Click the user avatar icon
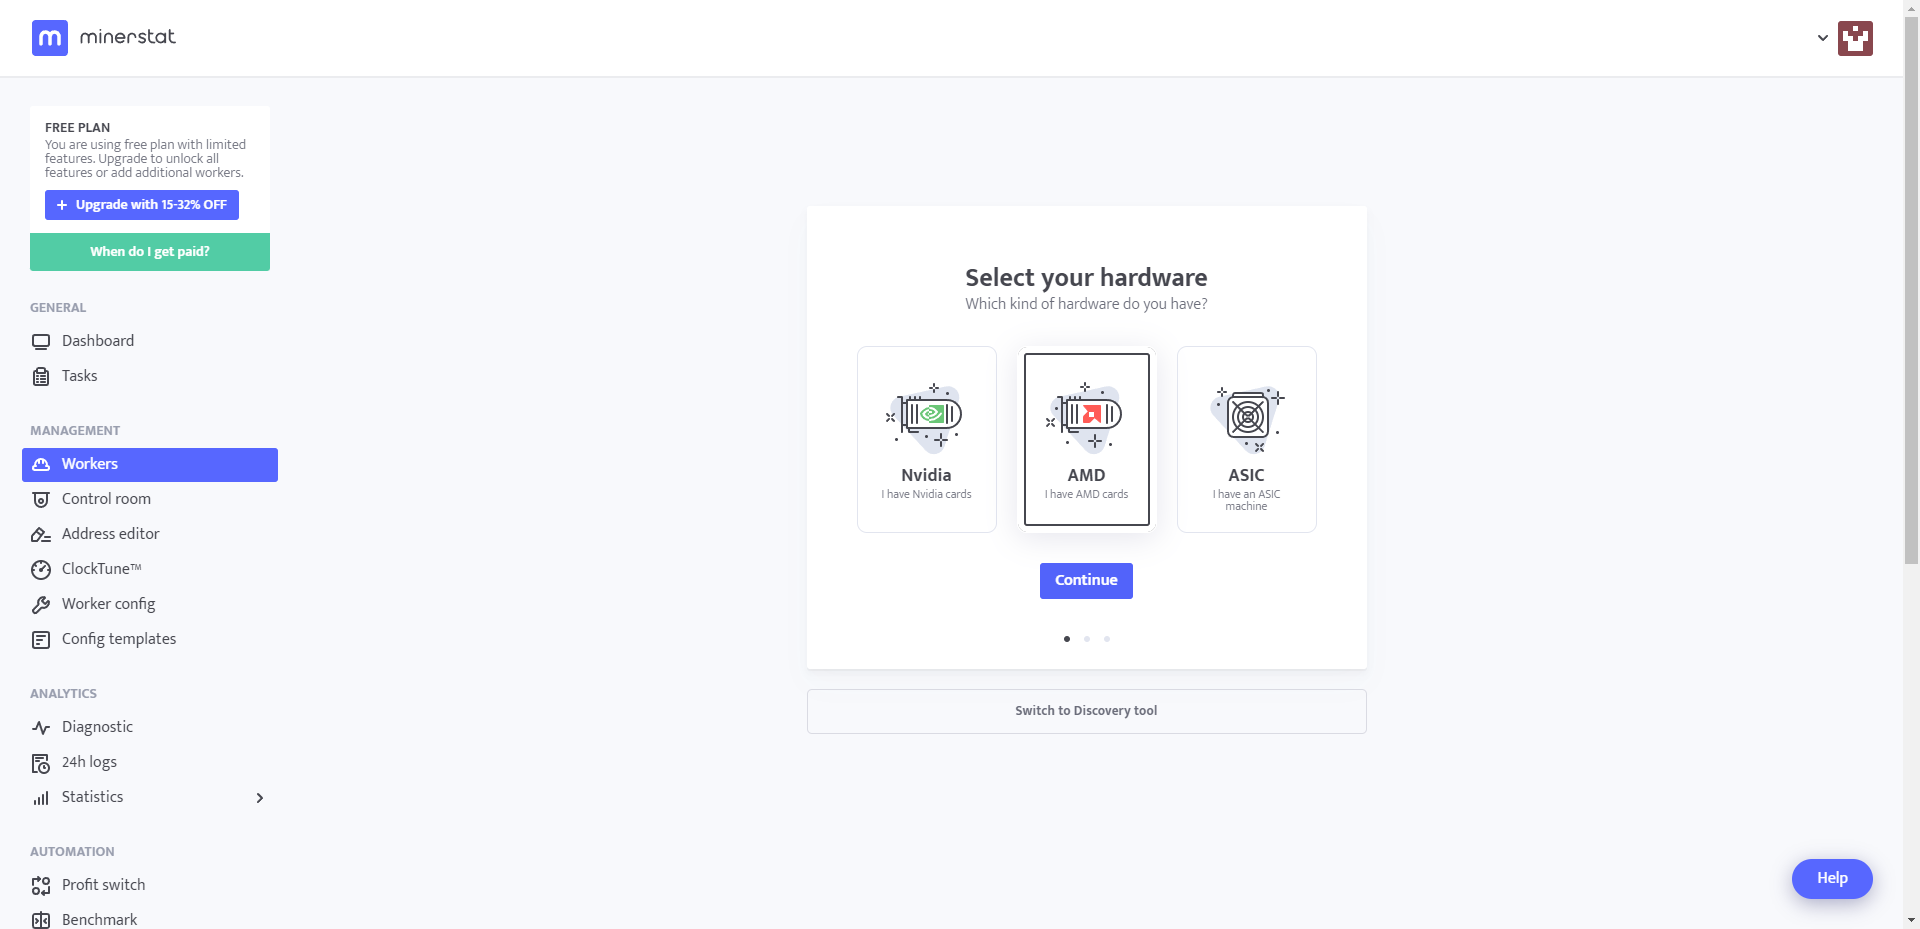The width and height of the screenshot is (1920, 929). click(1855, 38)
